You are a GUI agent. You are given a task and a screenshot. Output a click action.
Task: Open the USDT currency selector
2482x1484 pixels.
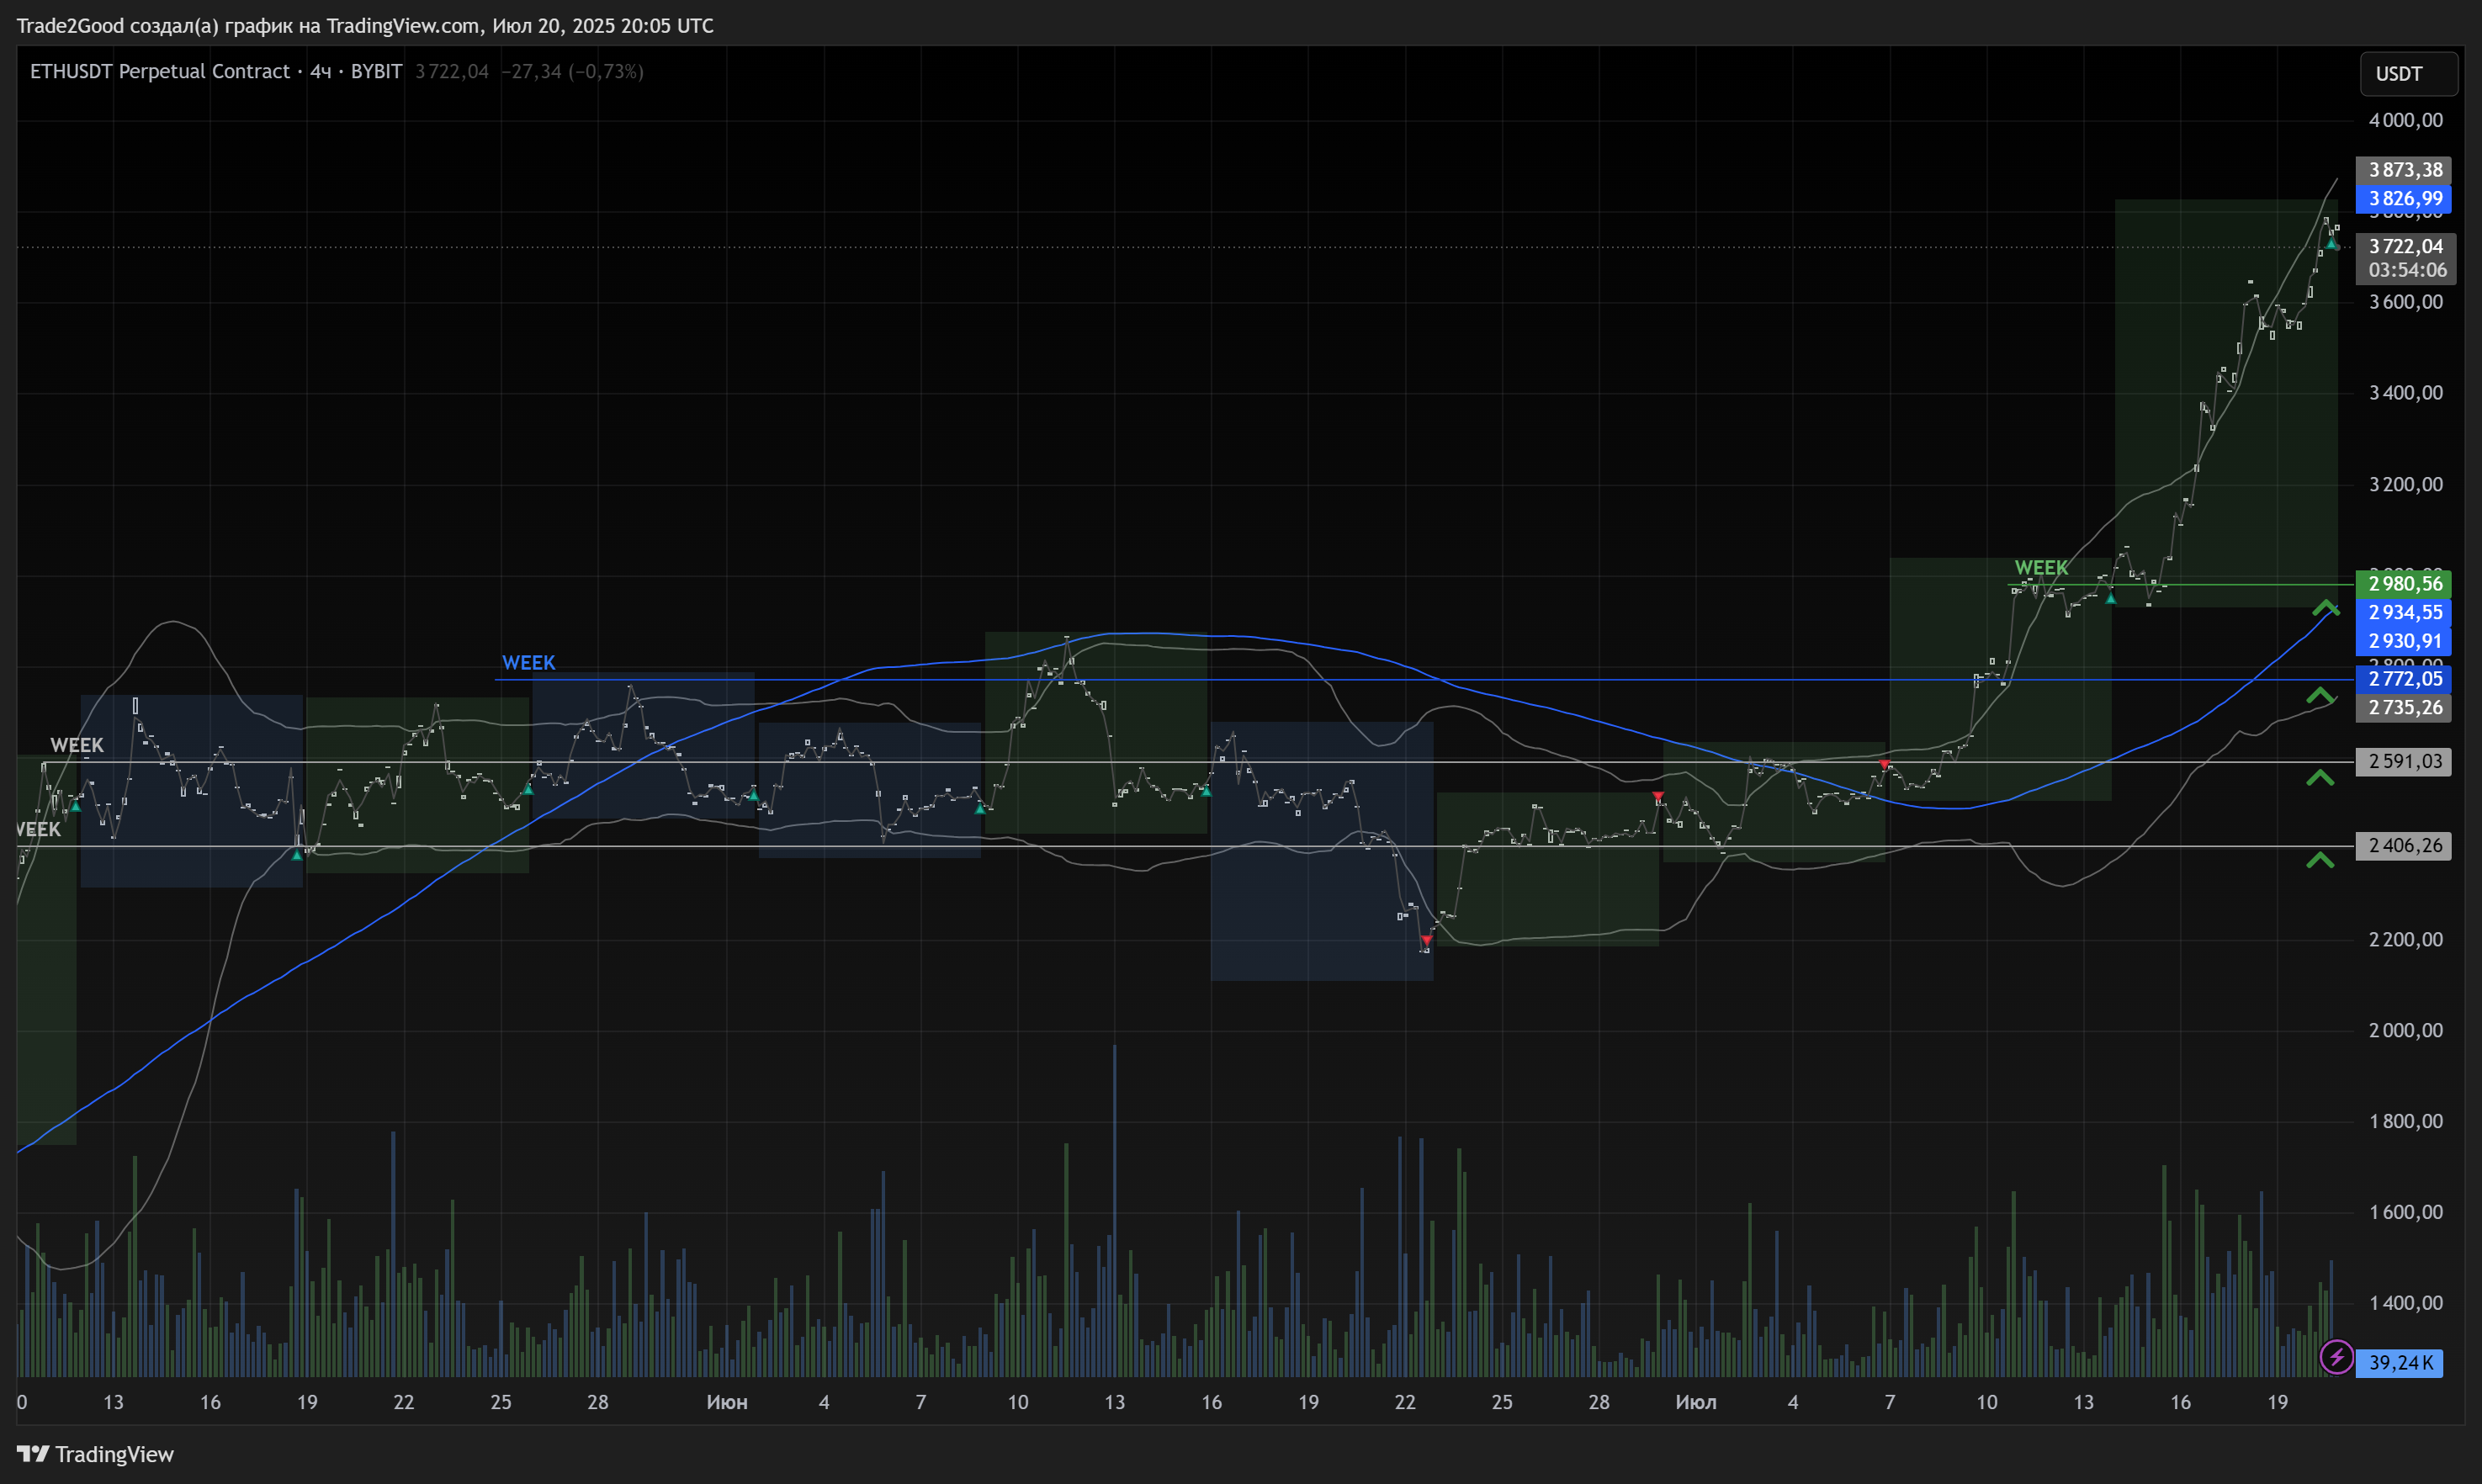(2408, 74)
